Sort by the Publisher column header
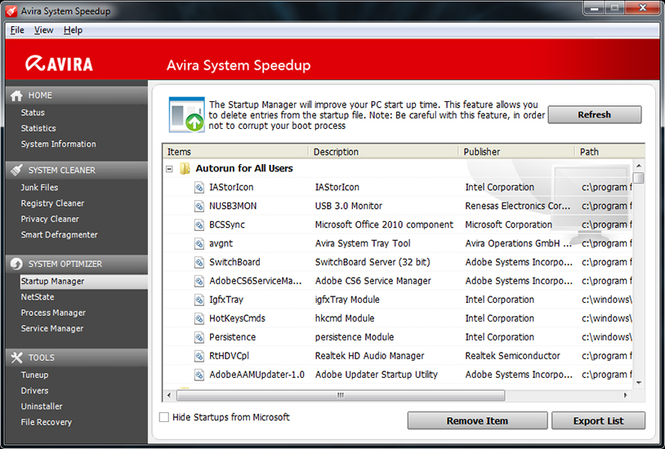 [x=517, y=151]
